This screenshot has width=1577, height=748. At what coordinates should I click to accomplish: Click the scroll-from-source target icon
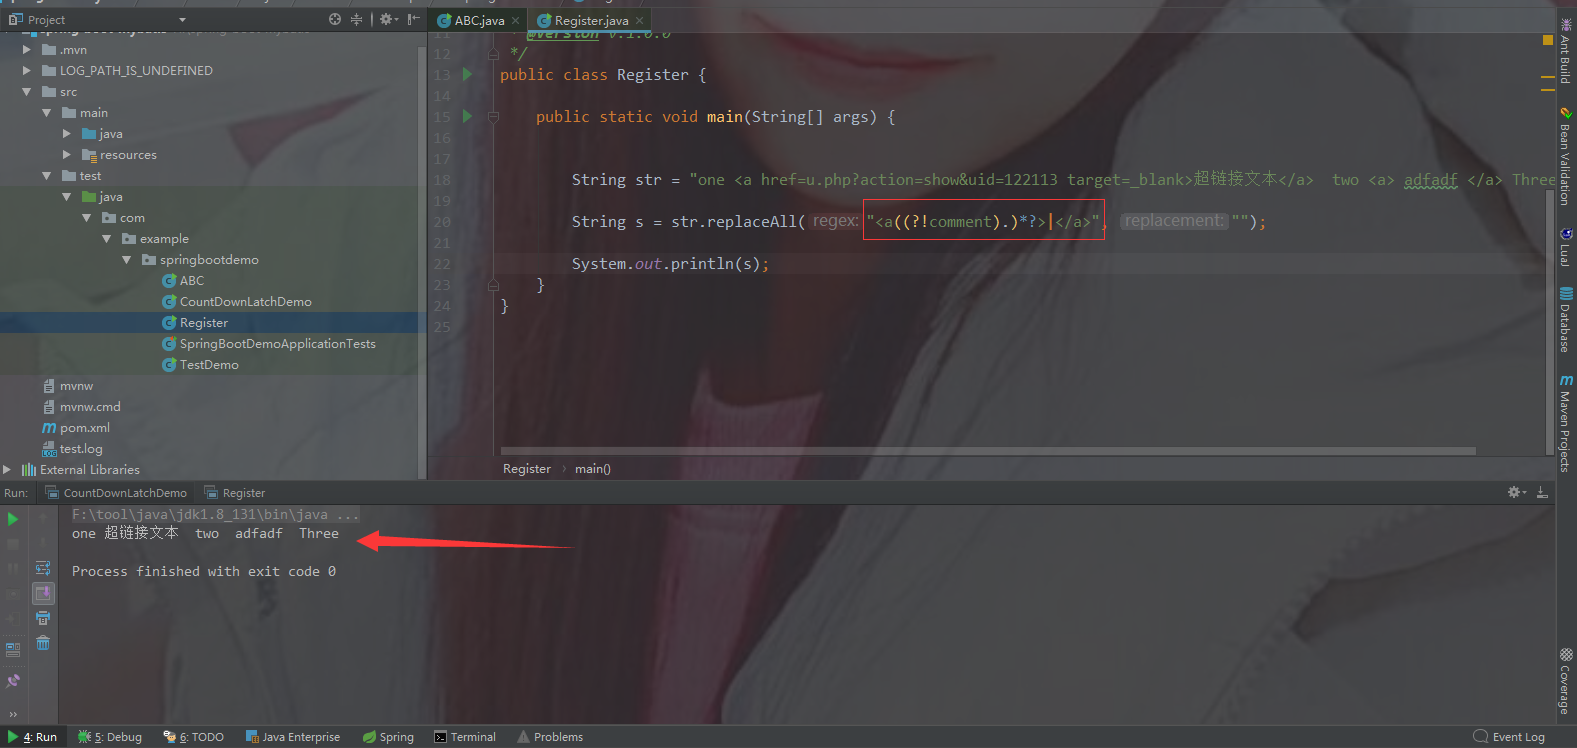point(335,19)
